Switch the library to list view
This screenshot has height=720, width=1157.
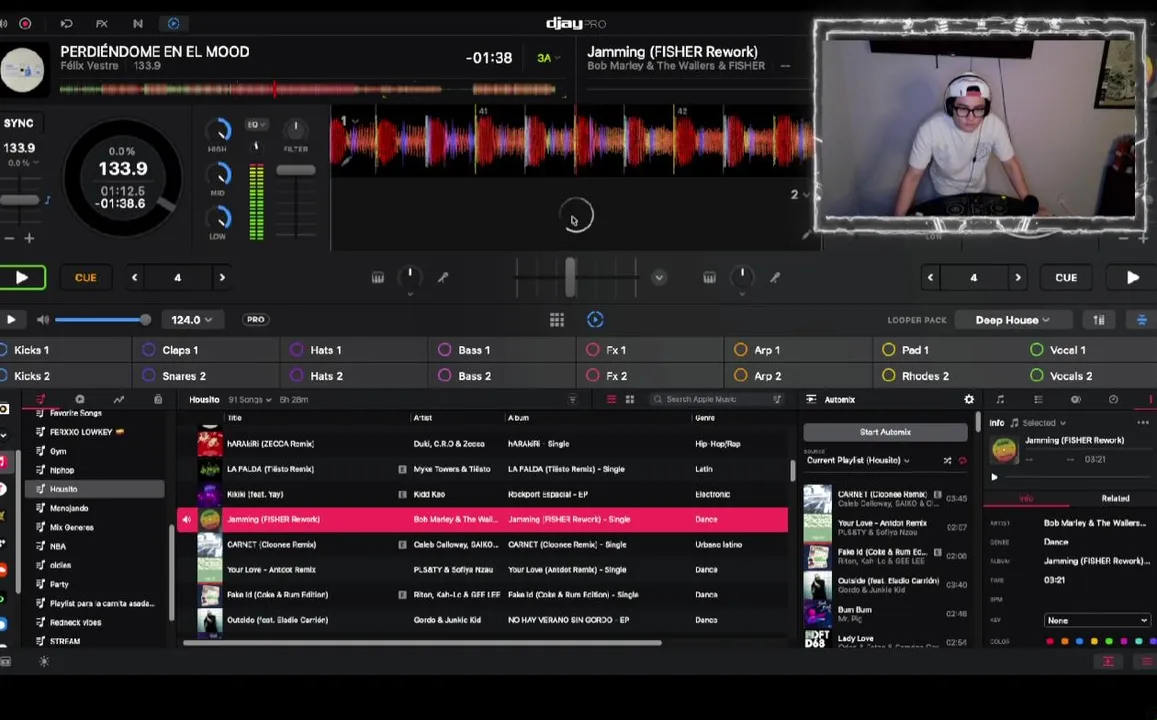coord(611,399)
